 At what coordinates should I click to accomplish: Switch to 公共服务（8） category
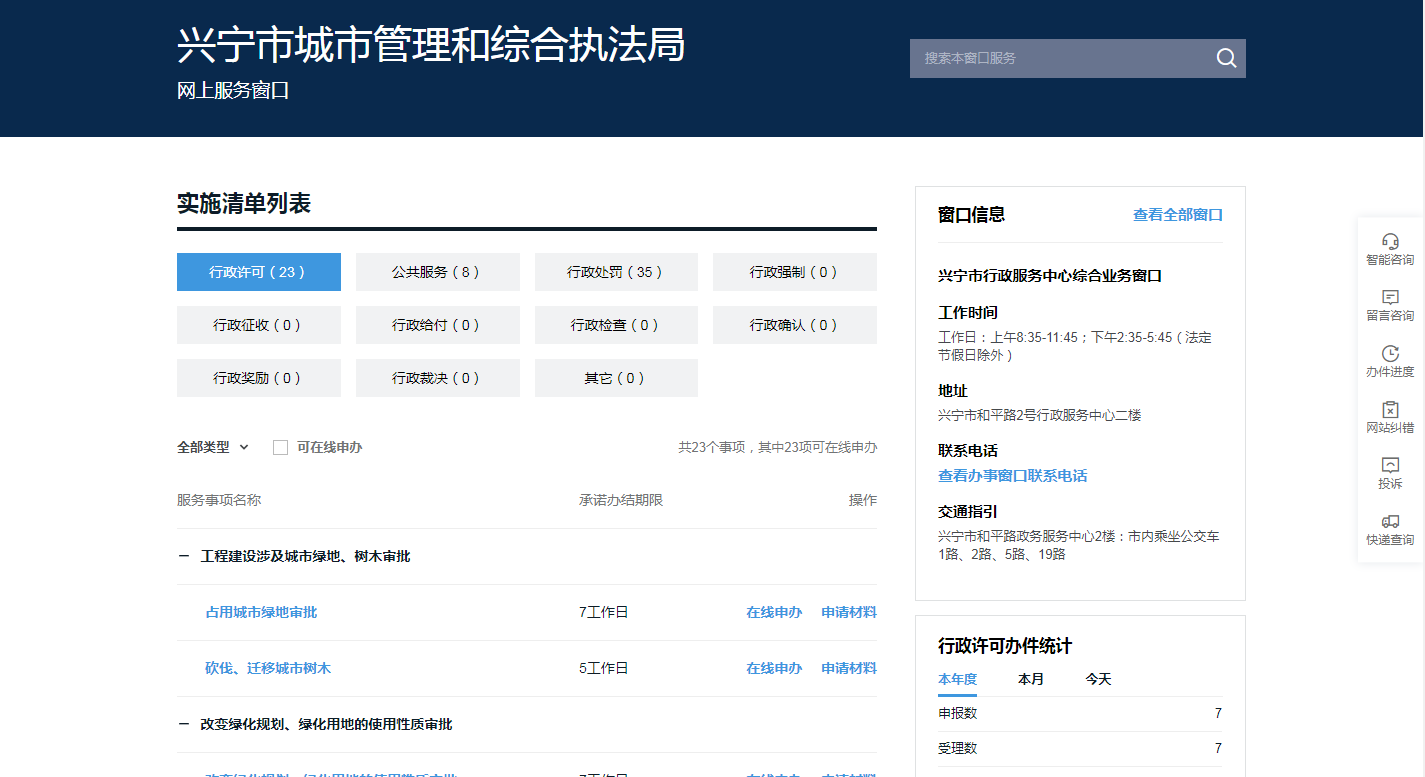click(438, 272)
